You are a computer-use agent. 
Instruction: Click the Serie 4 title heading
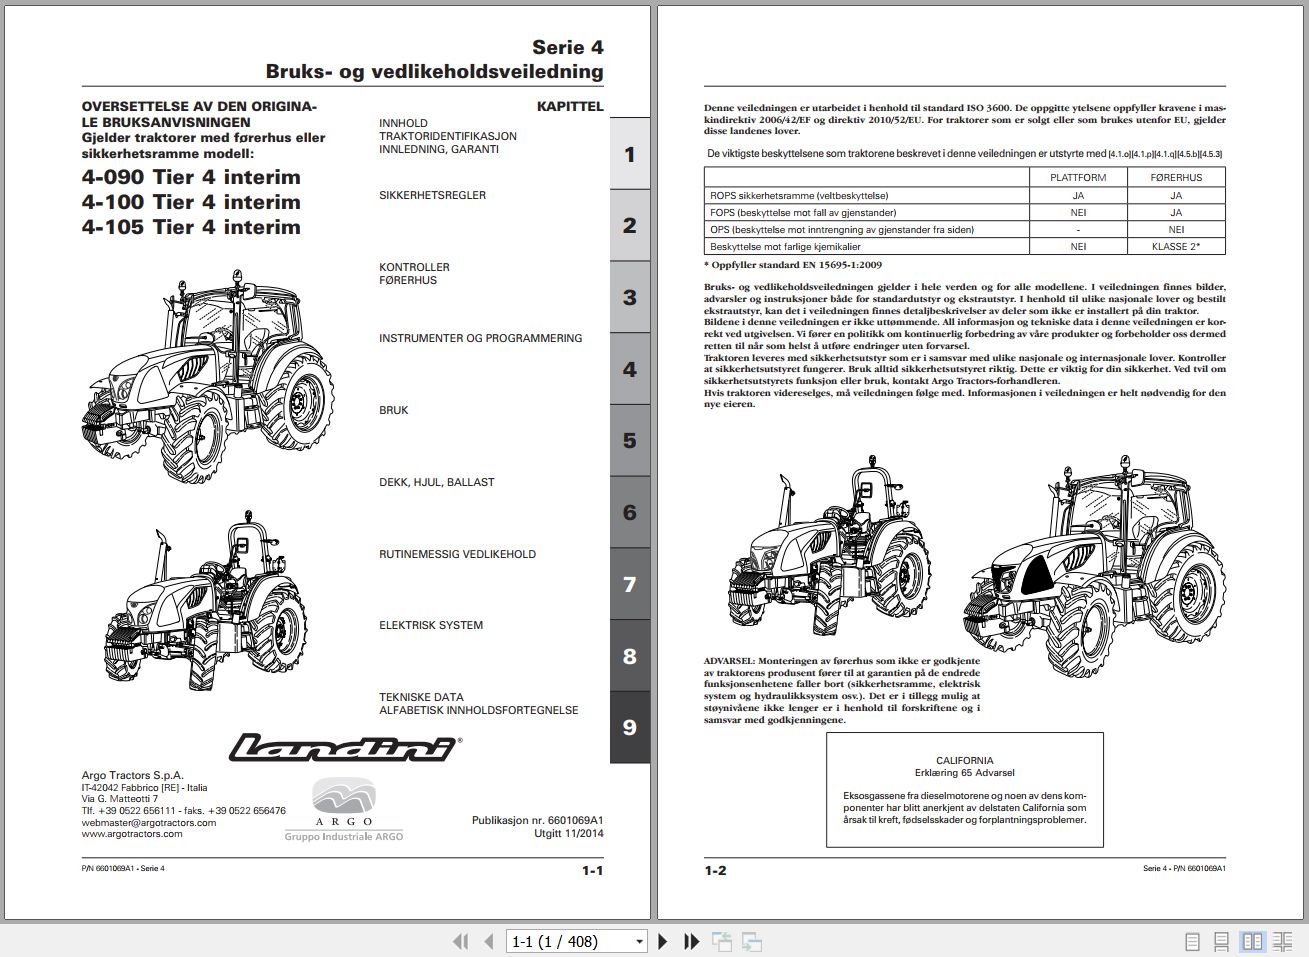coord(568,47)
